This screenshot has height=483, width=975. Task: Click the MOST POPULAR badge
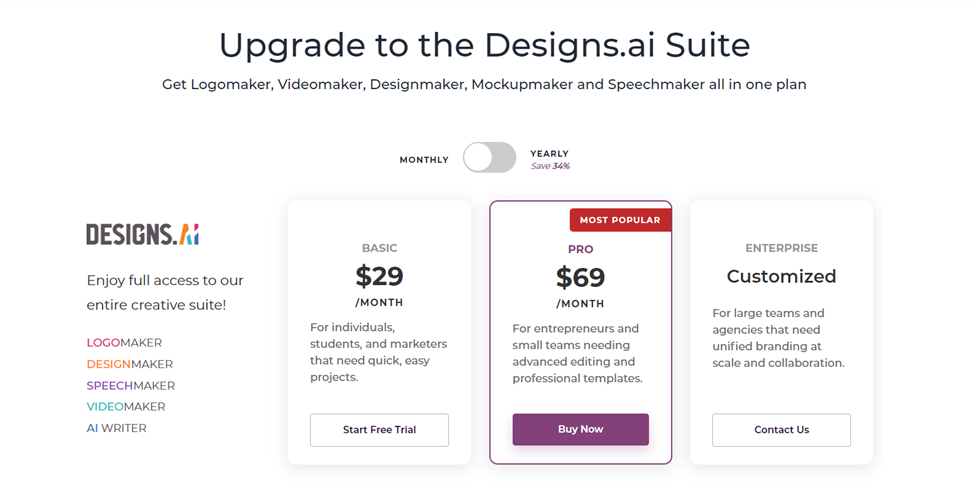620,220
